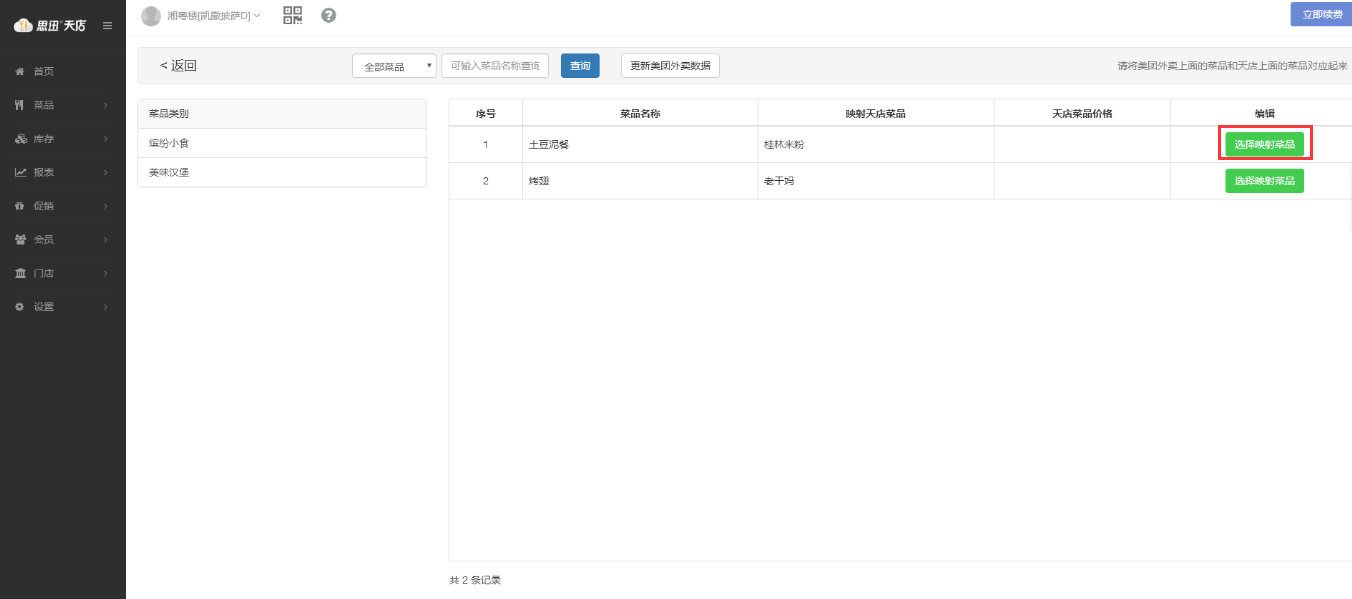Viewport: 1352px width, 599px height.
Task: Expand the 库存 sidebar chevron
Action: 105,139
